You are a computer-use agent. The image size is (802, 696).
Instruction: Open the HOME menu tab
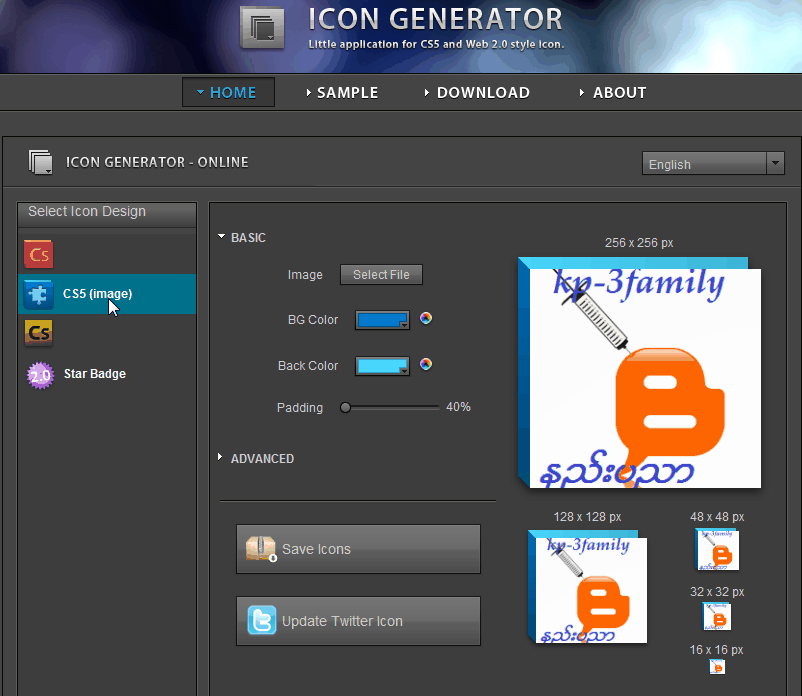pos(228,92)
